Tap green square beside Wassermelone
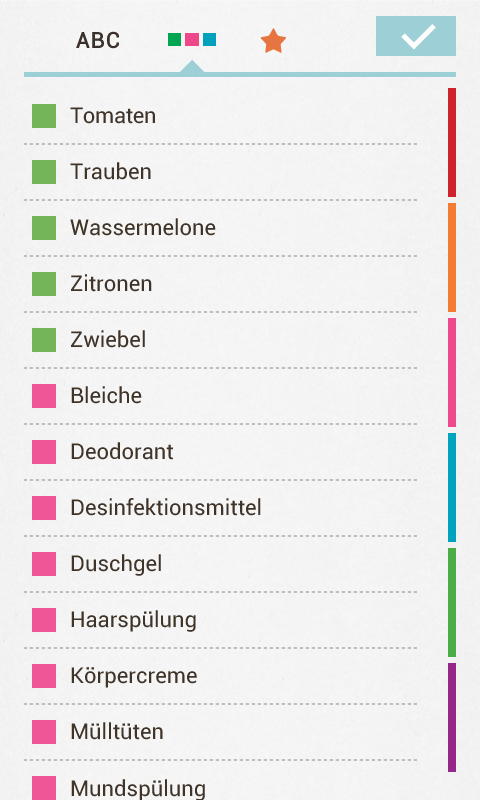The height and width of the screenshot is (800, 480). [x=44, y=228]
